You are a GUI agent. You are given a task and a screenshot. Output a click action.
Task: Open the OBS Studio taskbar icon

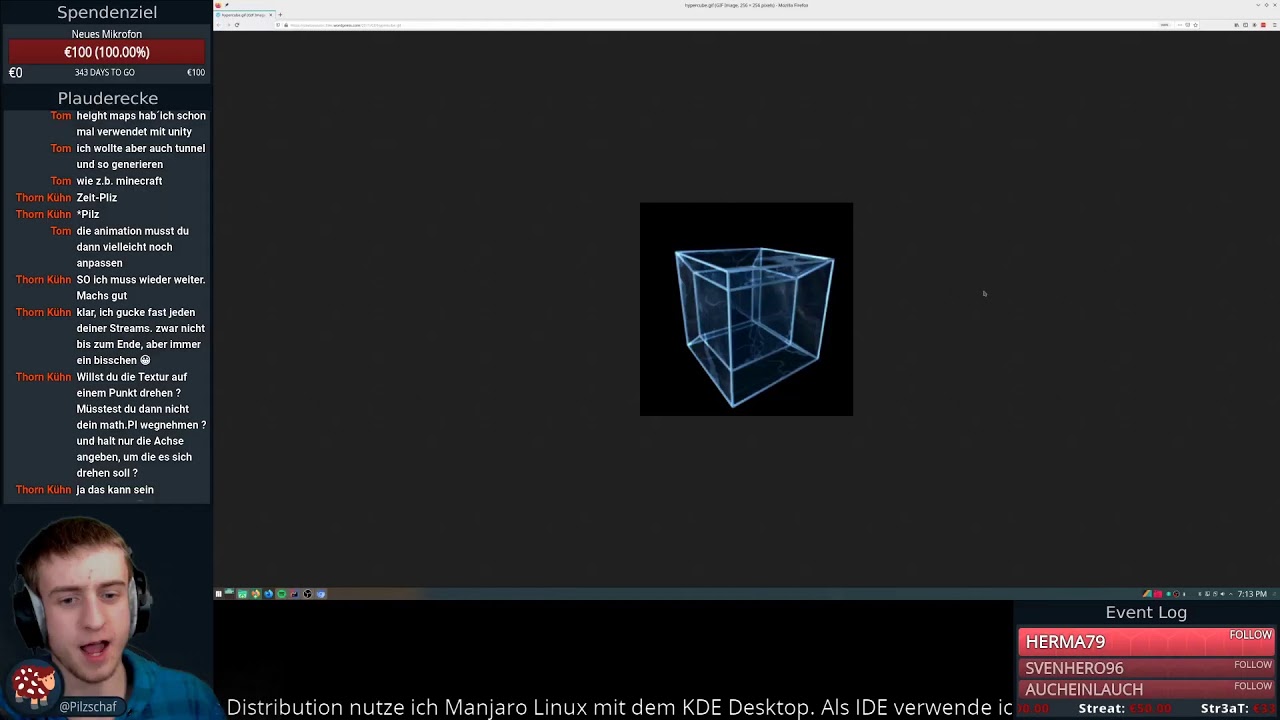[308, 594]
